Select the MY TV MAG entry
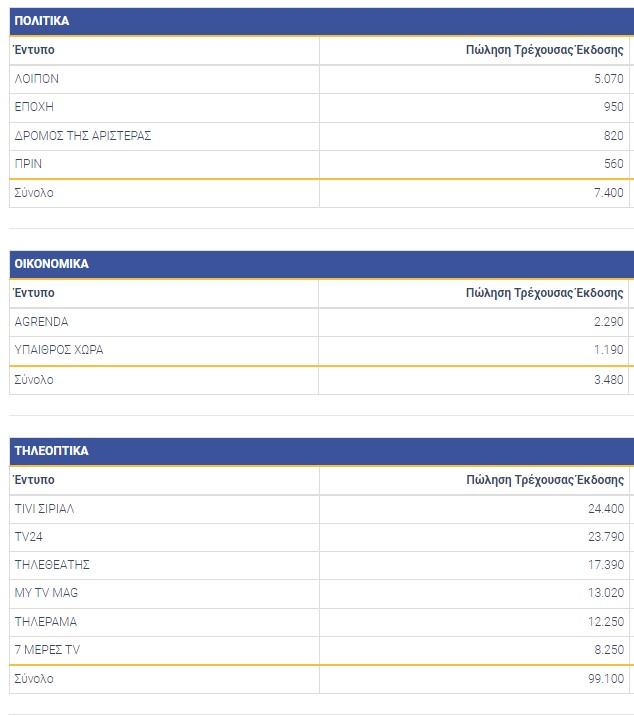634x716 pixels. [x=46, y=593]
